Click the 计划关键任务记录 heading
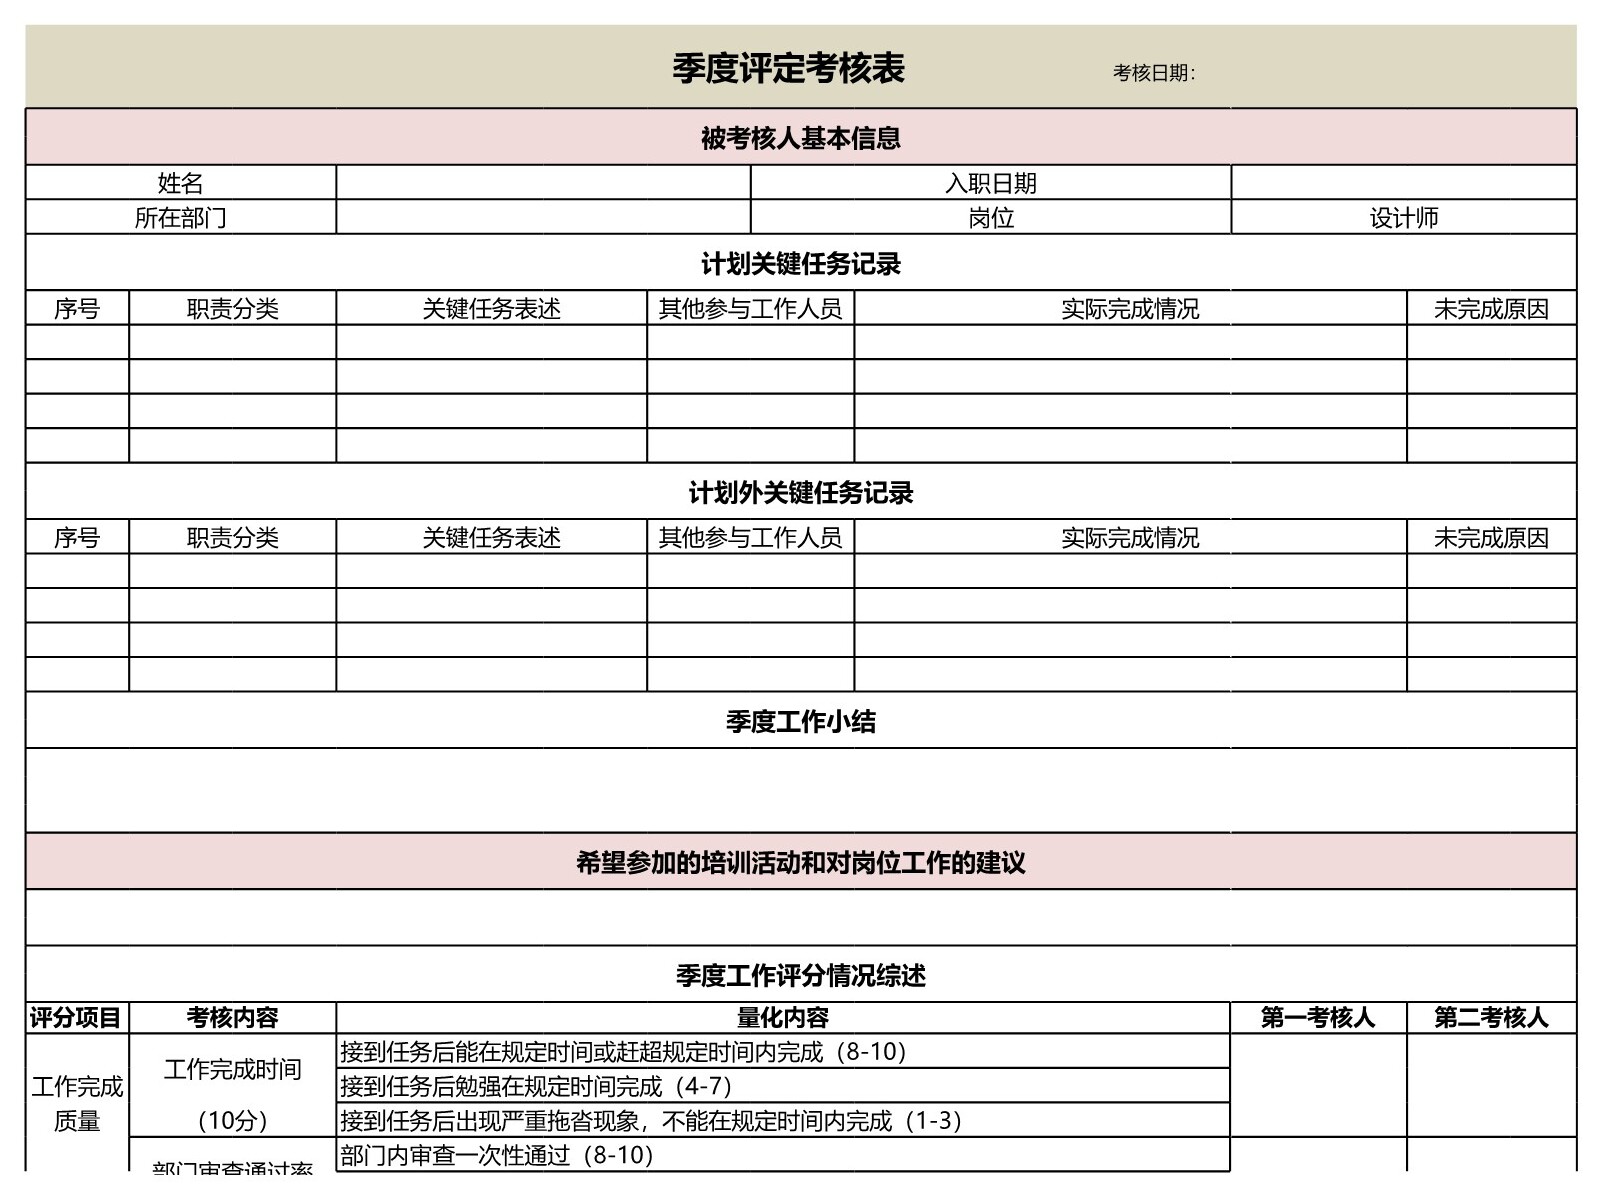The width and height of the screenshot is (1599, 1196). [x=800, y=264]
